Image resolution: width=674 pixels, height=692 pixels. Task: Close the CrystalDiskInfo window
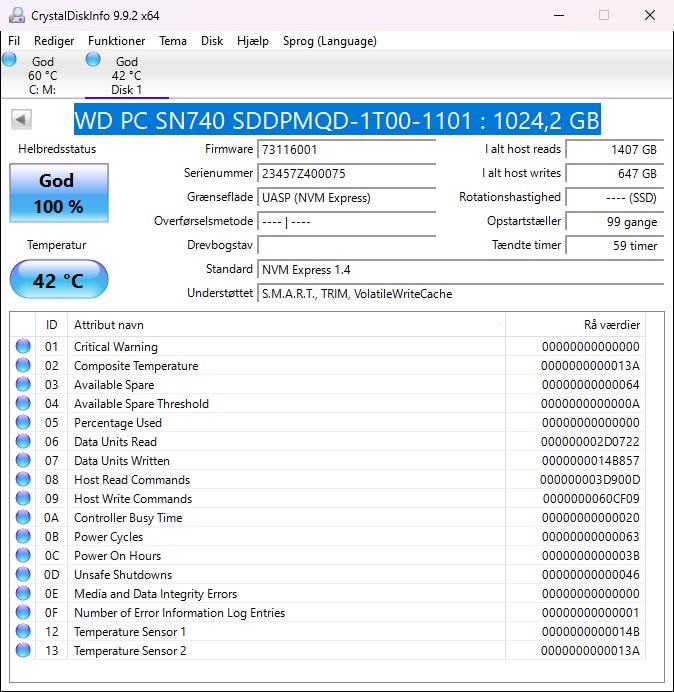click(x=650, y=15)
